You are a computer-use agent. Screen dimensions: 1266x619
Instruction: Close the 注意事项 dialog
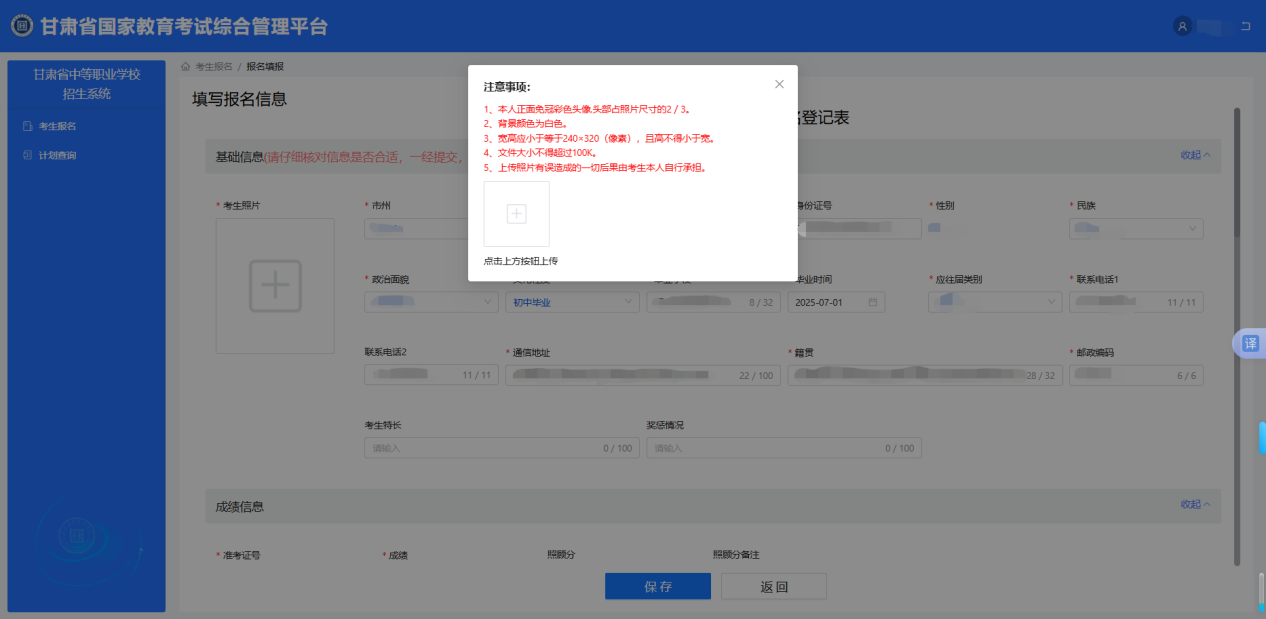(x=779, y=85)
